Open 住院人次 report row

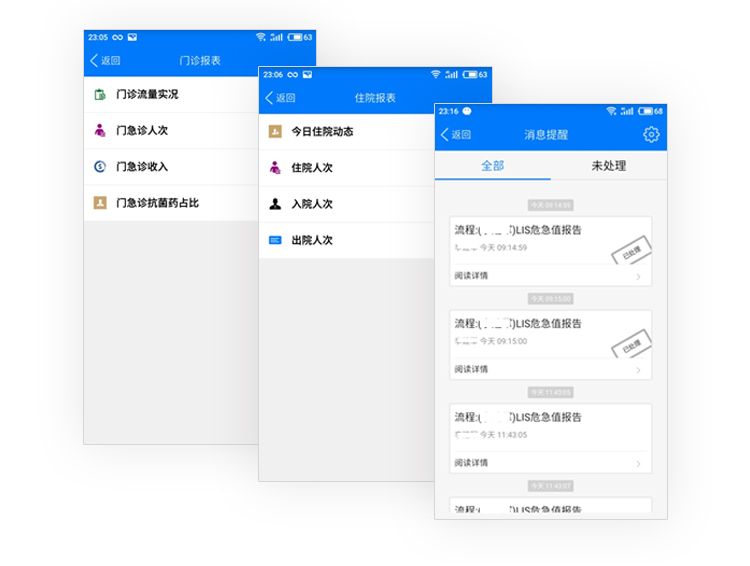(346, 167)
